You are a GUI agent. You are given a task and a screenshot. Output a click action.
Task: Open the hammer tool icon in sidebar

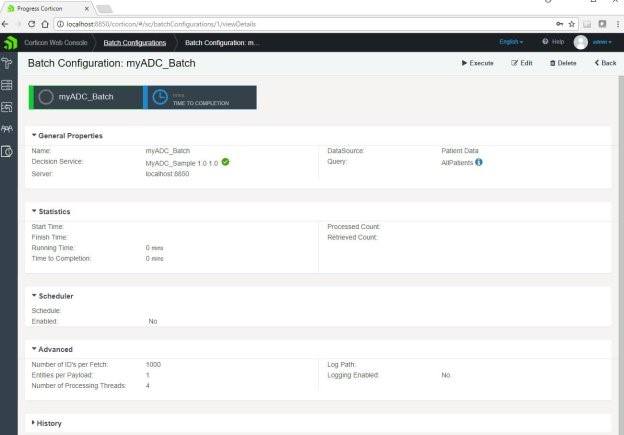click(x=8, y=63)
